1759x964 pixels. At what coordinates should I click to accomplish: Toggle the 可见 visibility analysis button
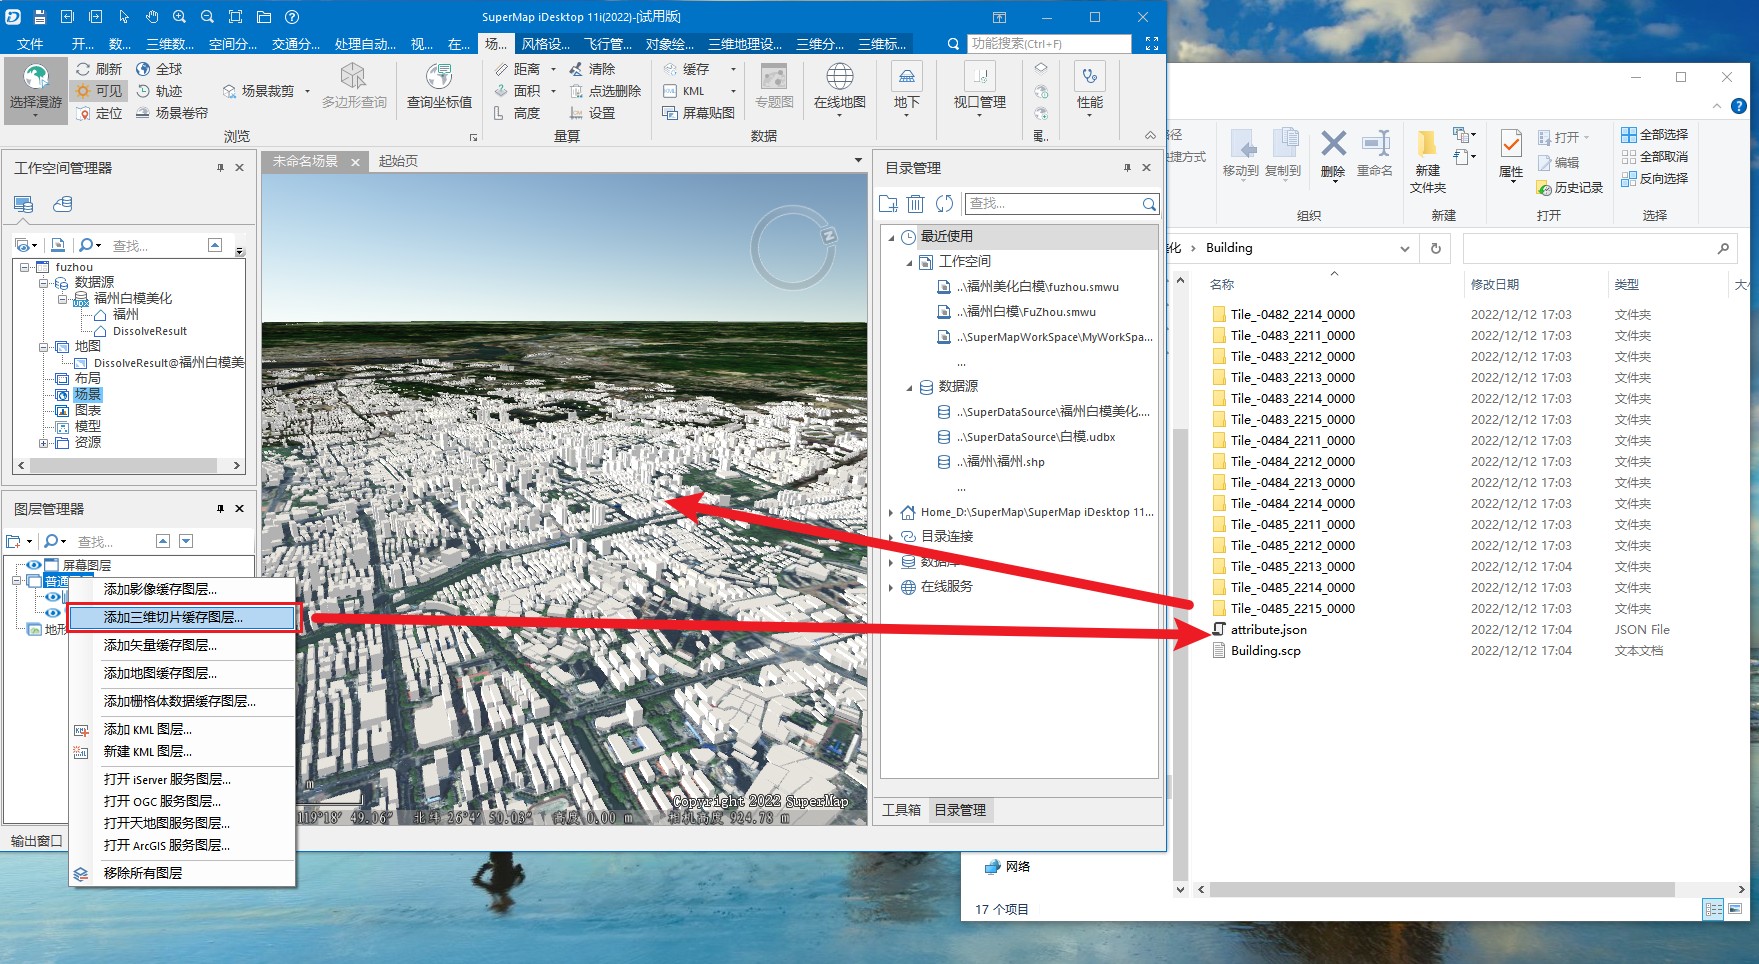click(98, 91)
